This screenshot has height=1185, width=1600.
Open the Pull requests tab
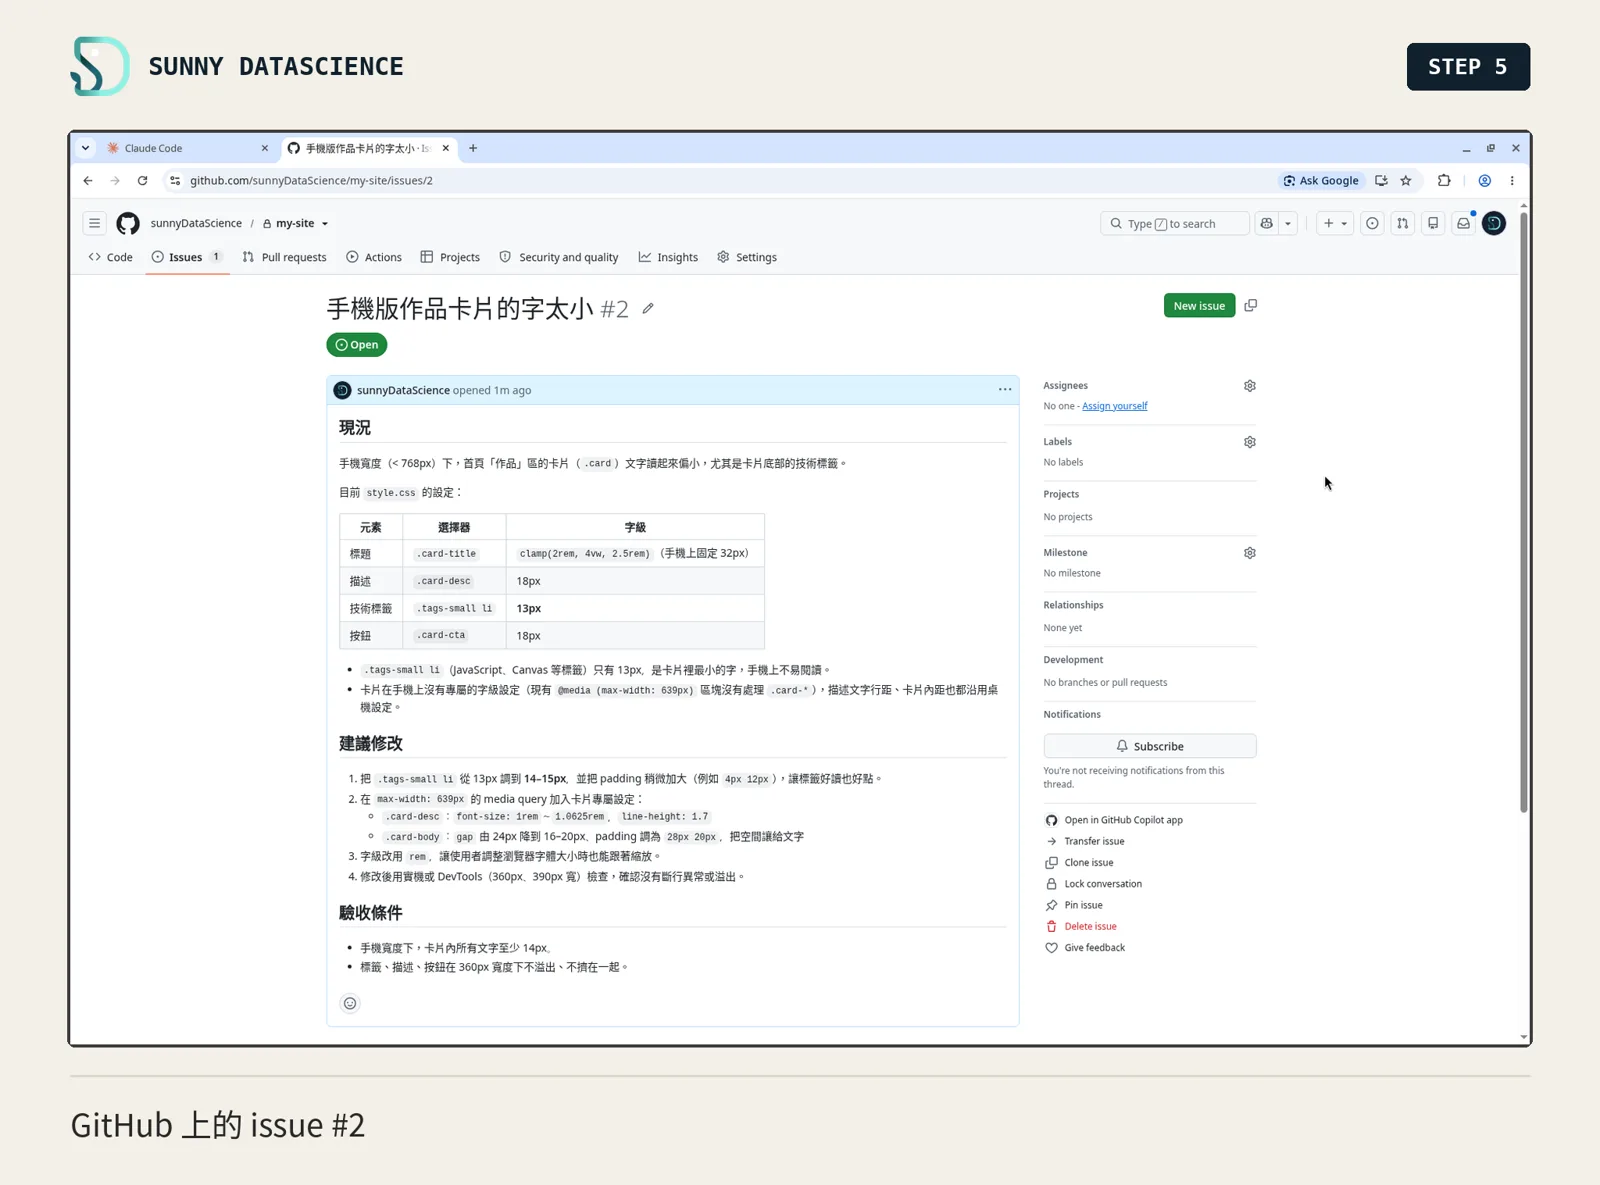coord(285,258)
